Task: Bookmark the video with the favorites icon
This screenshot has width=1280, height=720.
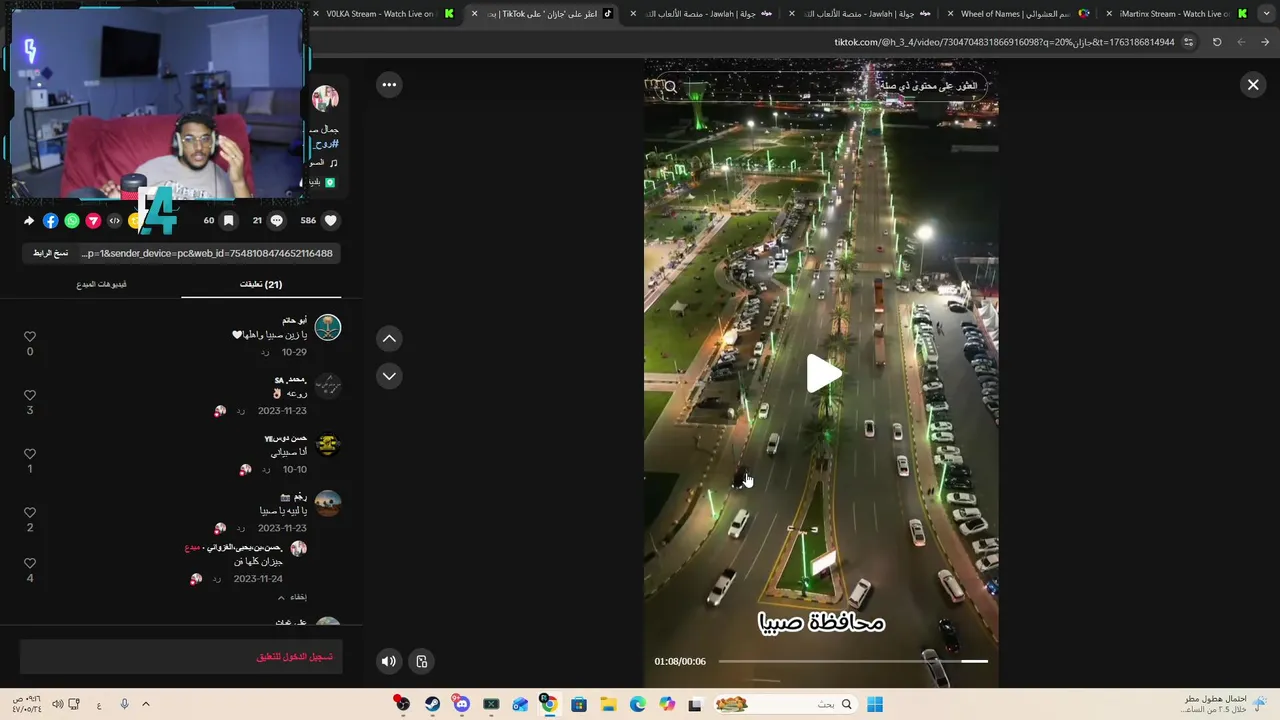Action: (228, 221)
